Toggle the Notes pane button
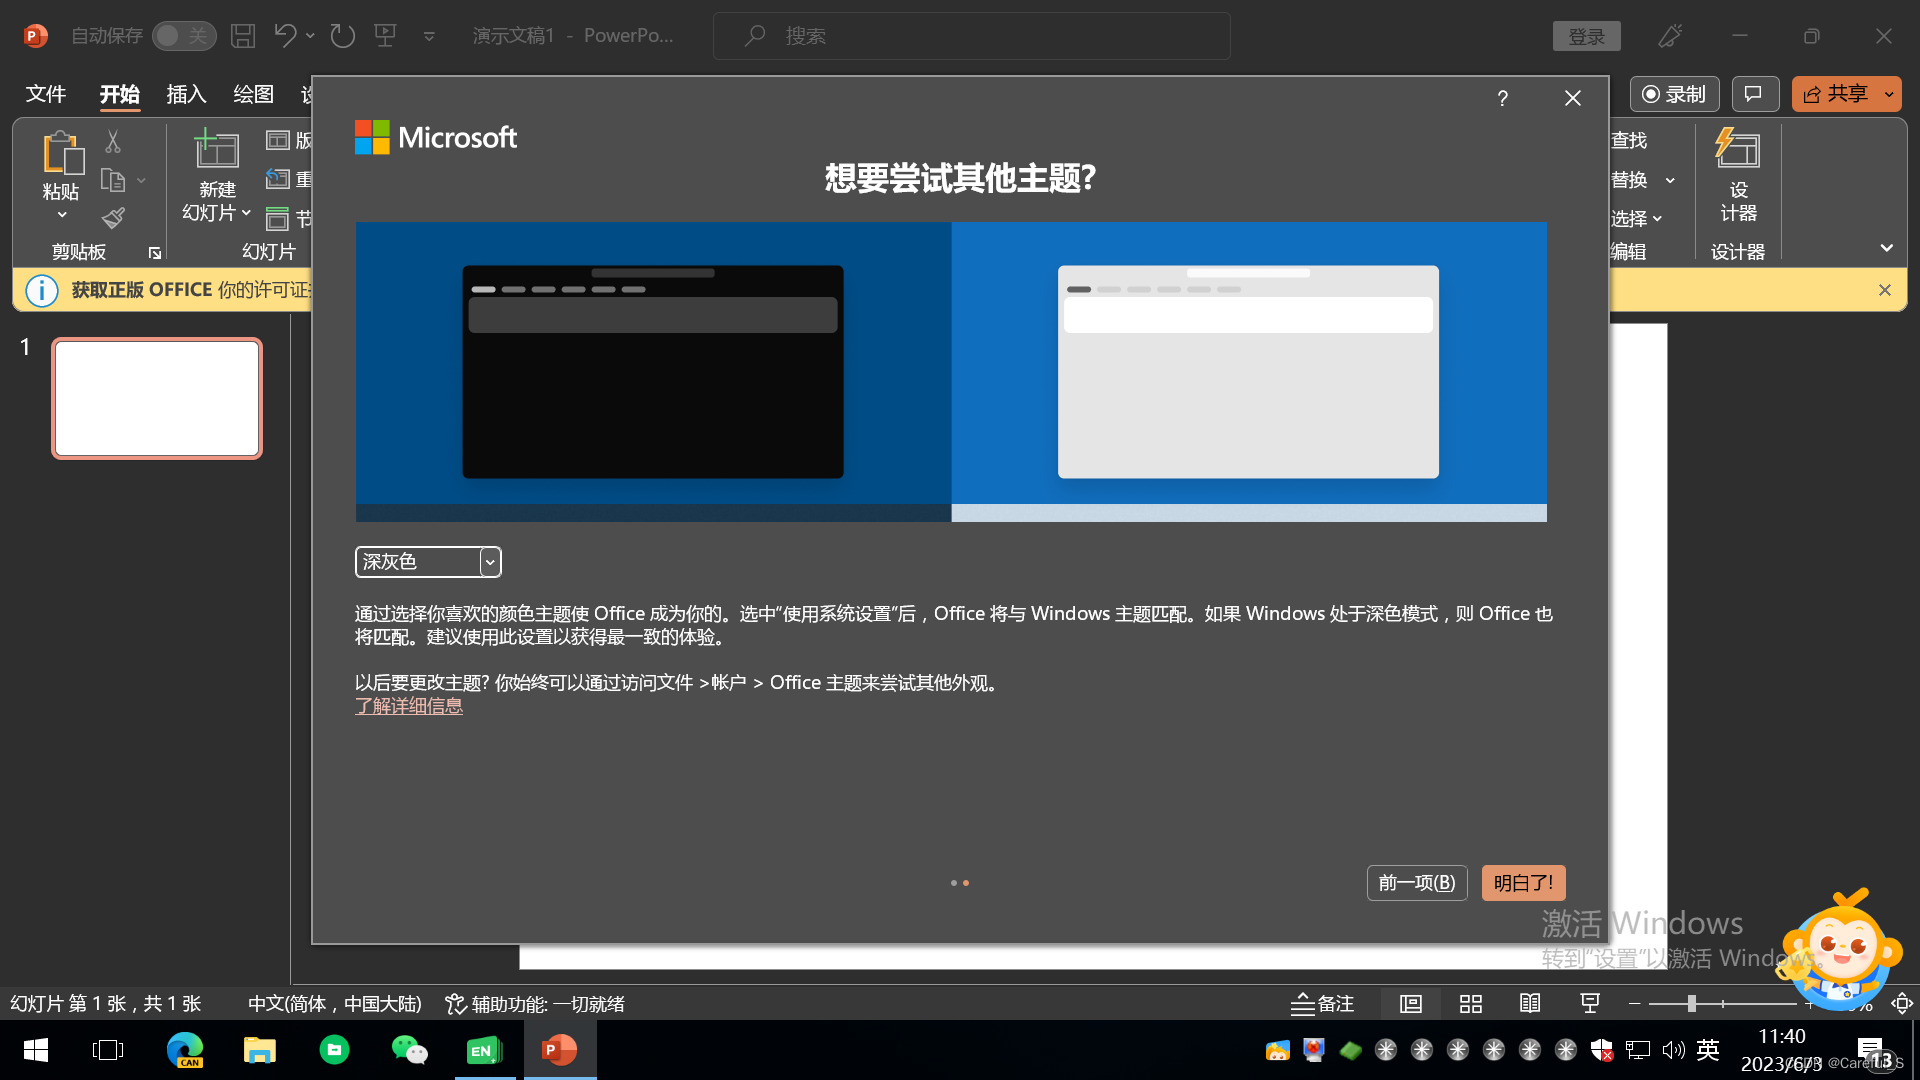 1322,1004
